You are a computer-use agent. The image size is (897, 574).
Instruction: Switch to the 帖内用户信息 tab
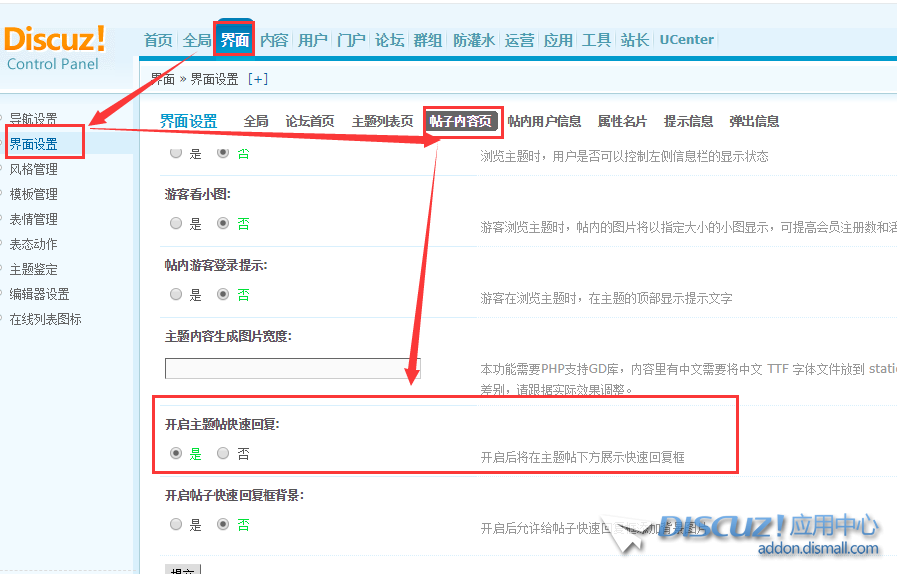point(544,121)
